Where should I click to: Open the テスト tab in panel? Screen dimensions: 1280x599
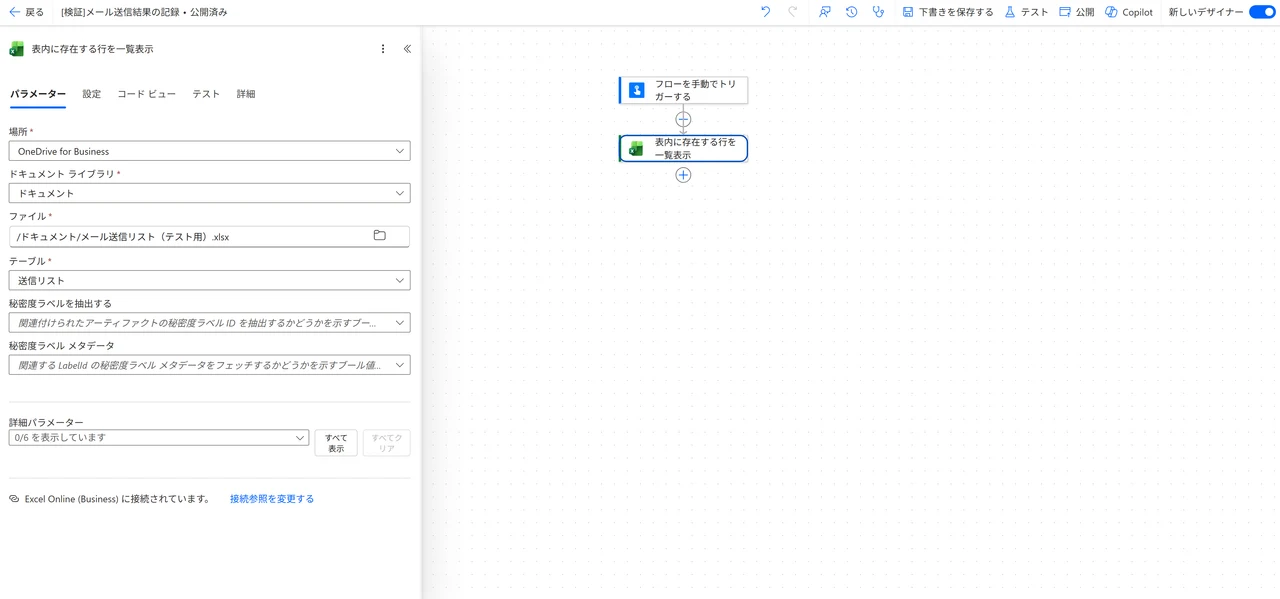[206, 94]
